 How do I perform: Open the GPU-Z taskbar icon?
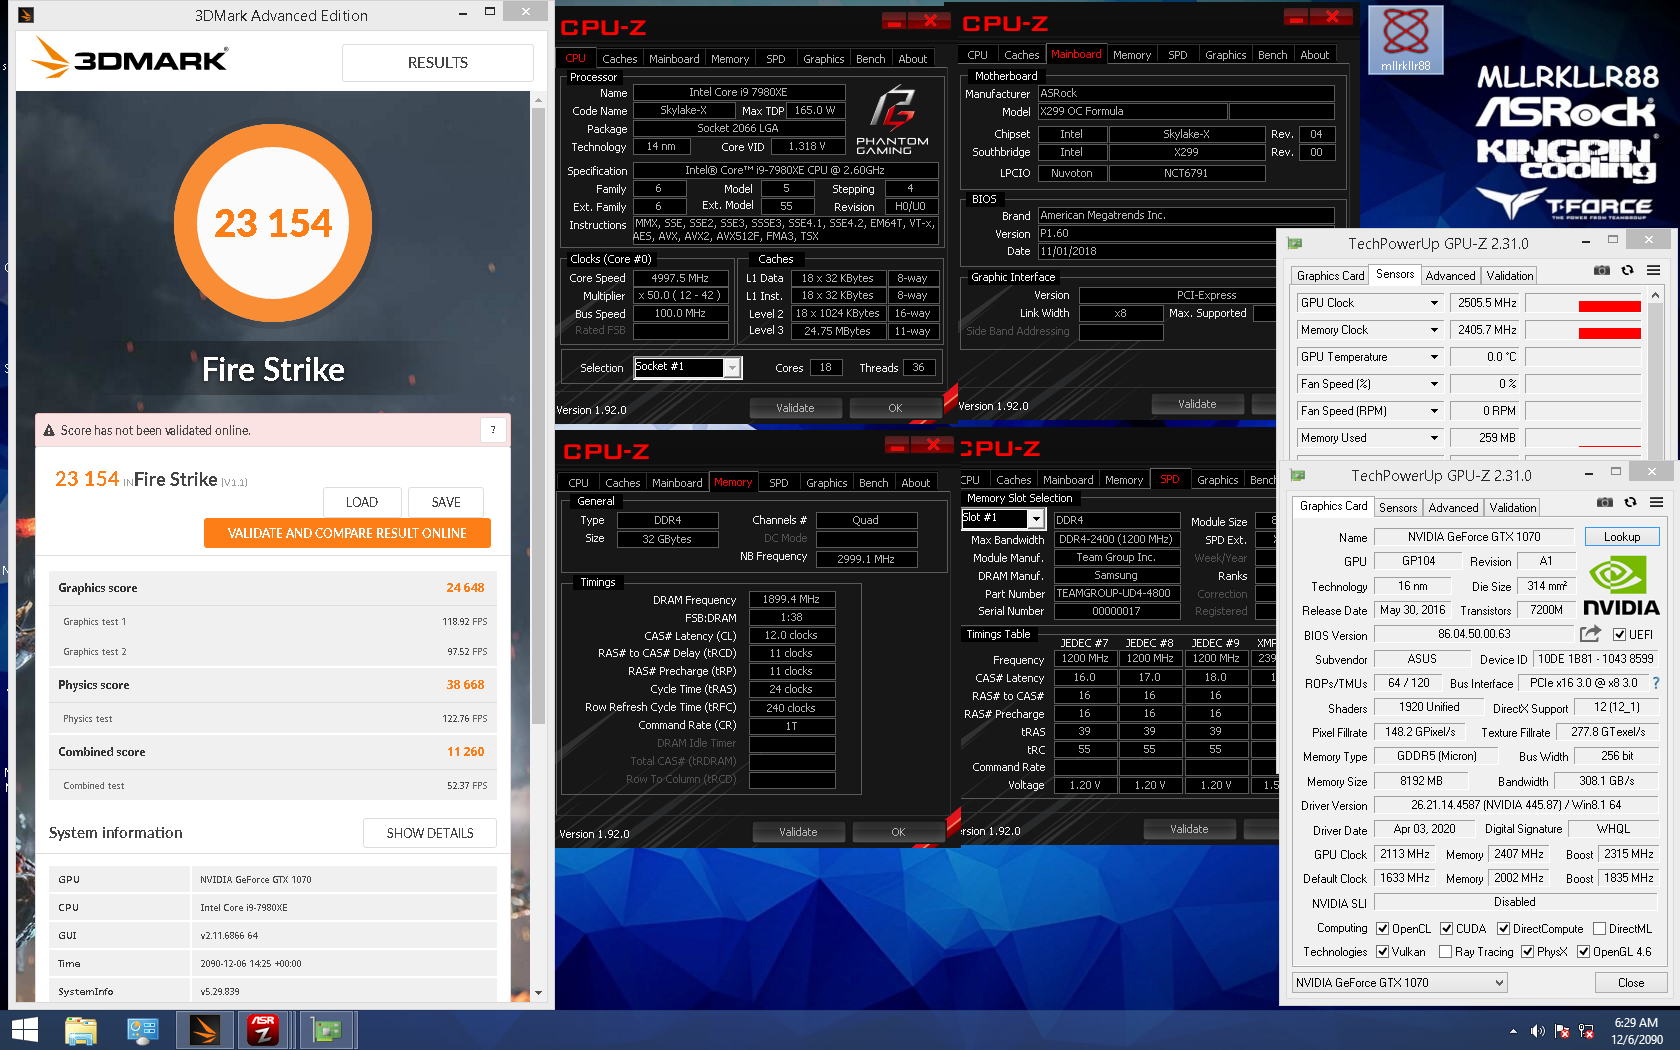point(326,1030)
